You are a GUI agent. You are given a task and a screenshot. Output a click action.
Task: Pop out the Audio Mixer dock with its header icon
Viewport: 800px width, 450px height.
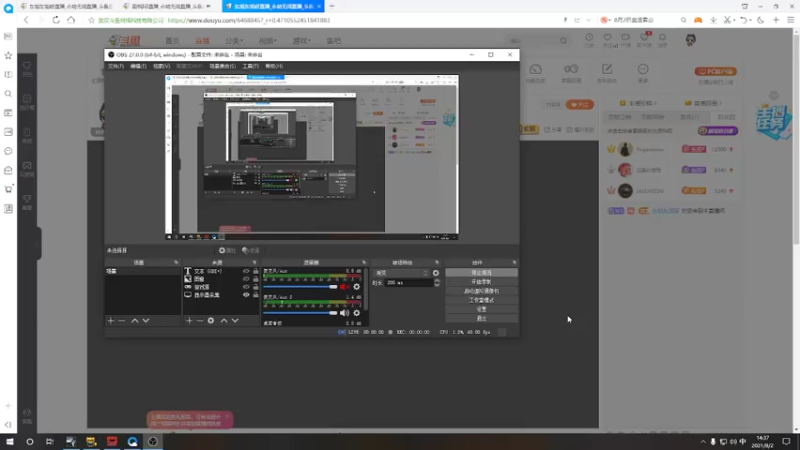point(364,263)
